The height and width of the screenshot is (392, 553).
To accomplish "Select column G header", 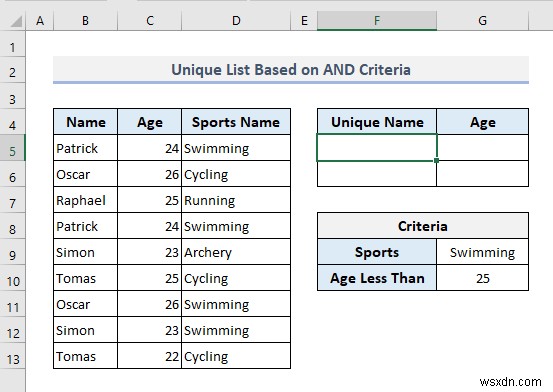I will click(482, 20).
